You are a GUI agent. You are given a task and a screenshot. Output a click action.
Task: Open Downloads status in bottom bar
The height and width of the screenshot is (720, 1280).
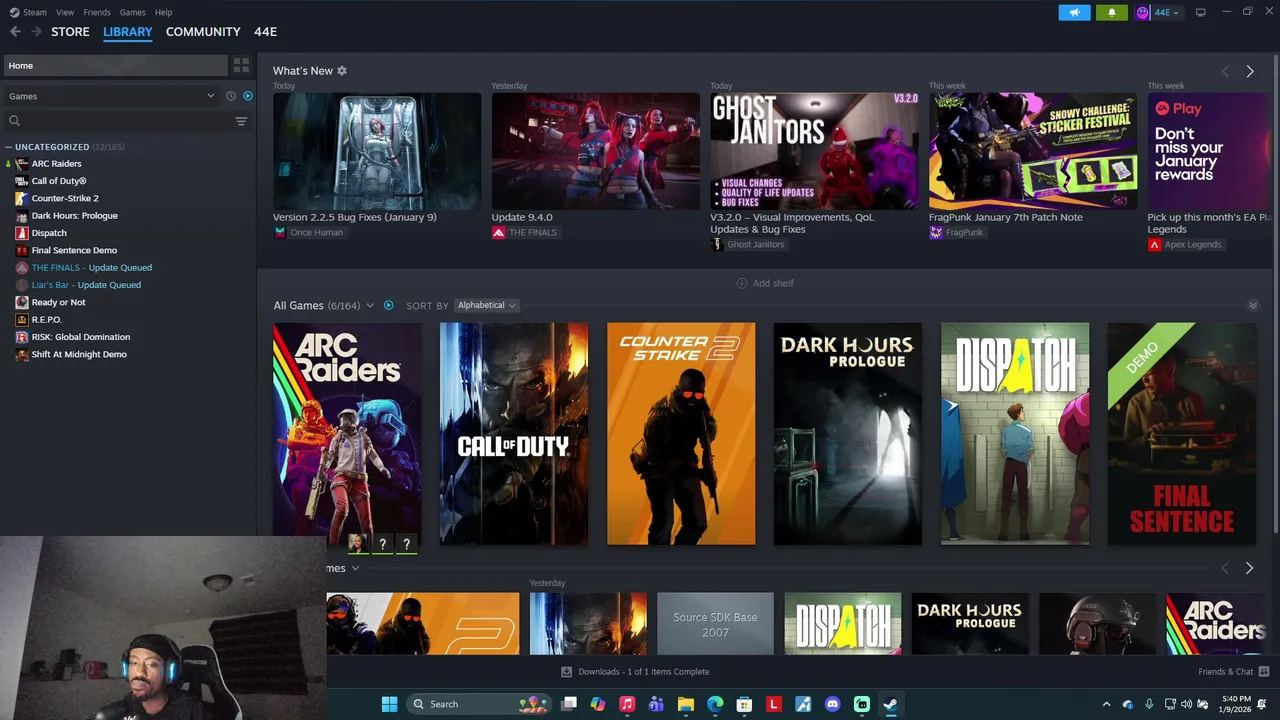pyautogui.click(x=635, y=672)
